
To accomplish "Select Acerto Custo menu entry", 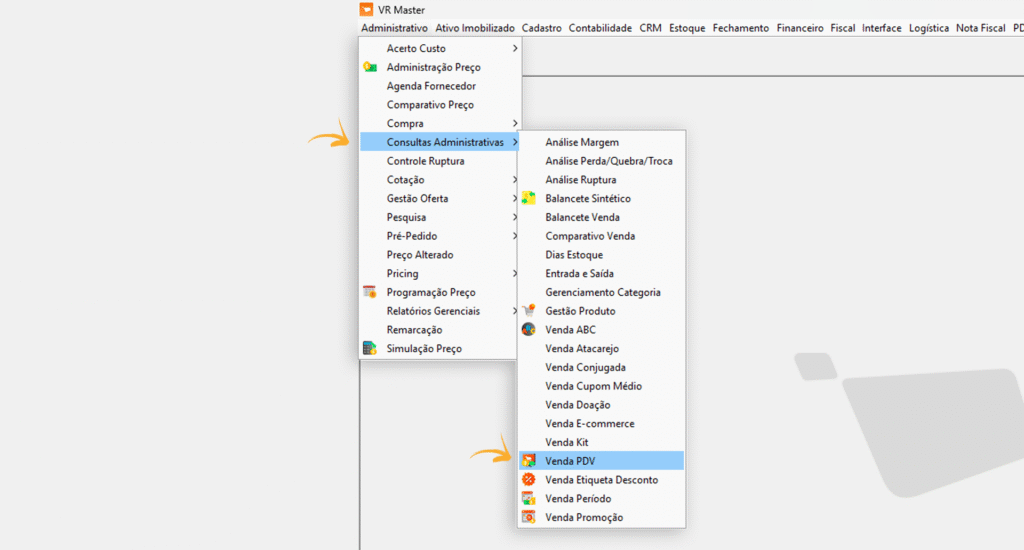I will [440, 48].
